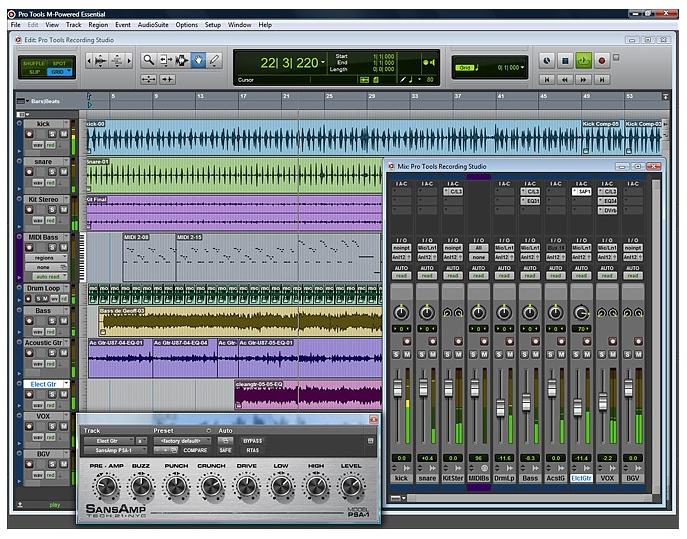Solo the snare channel in the mixer

coord(421,354)
